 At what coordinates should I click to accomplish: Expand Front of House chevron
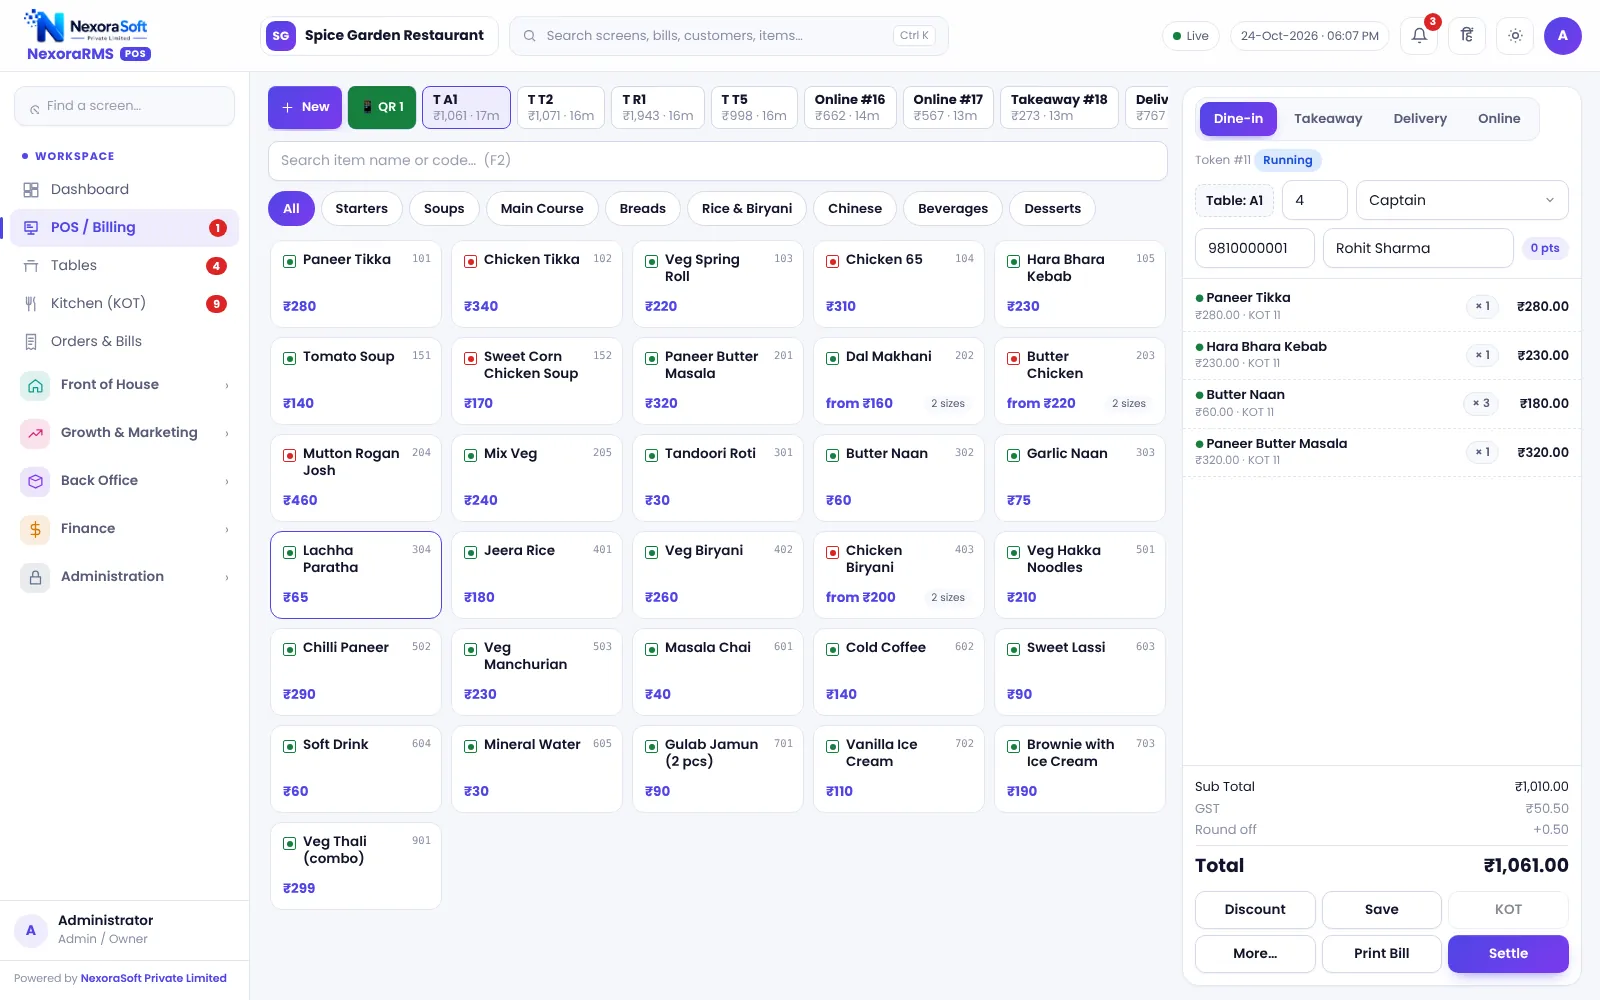(227, 386)
